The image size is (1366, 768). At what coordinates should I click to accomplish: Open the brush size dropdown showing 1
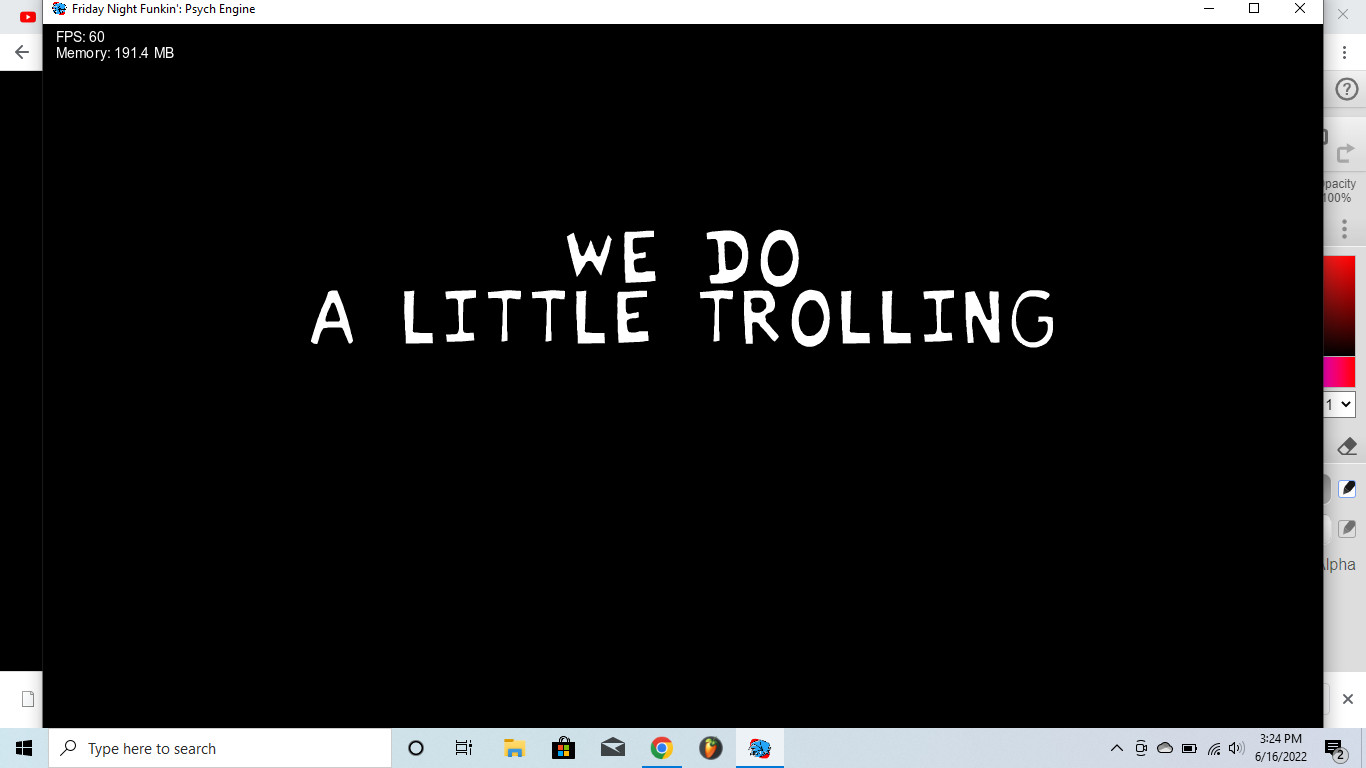(x=1339, y=405)
